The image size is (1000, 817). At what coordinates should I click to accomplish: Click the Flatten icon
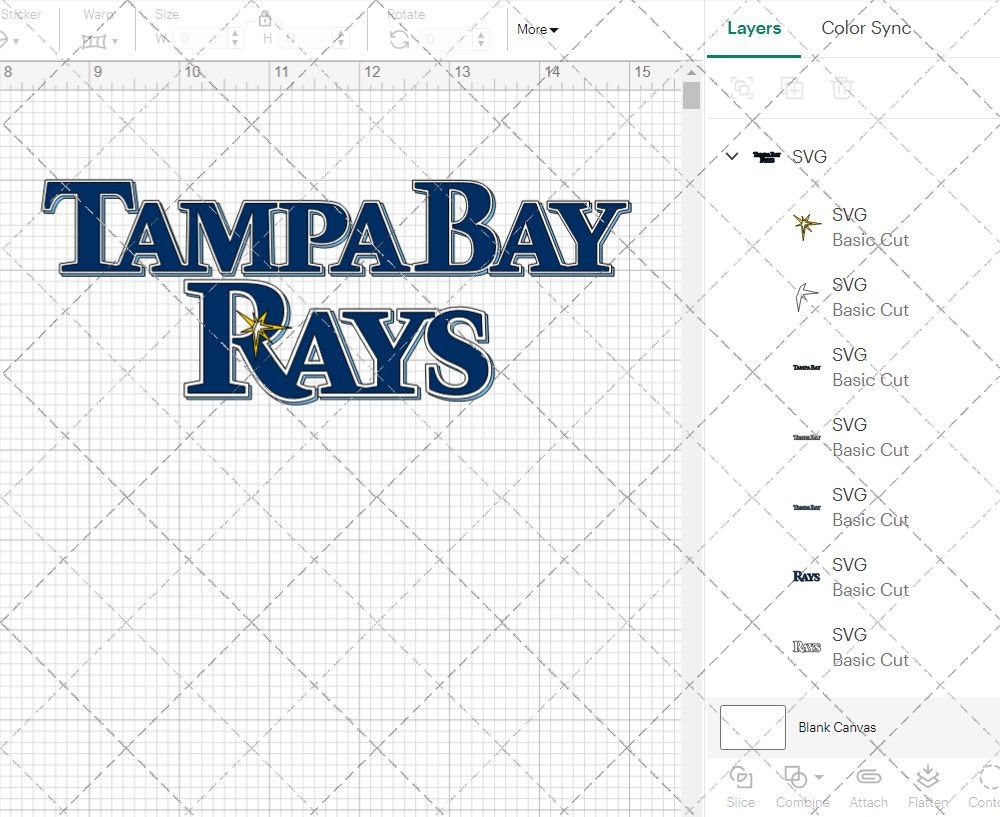[927, 777]
